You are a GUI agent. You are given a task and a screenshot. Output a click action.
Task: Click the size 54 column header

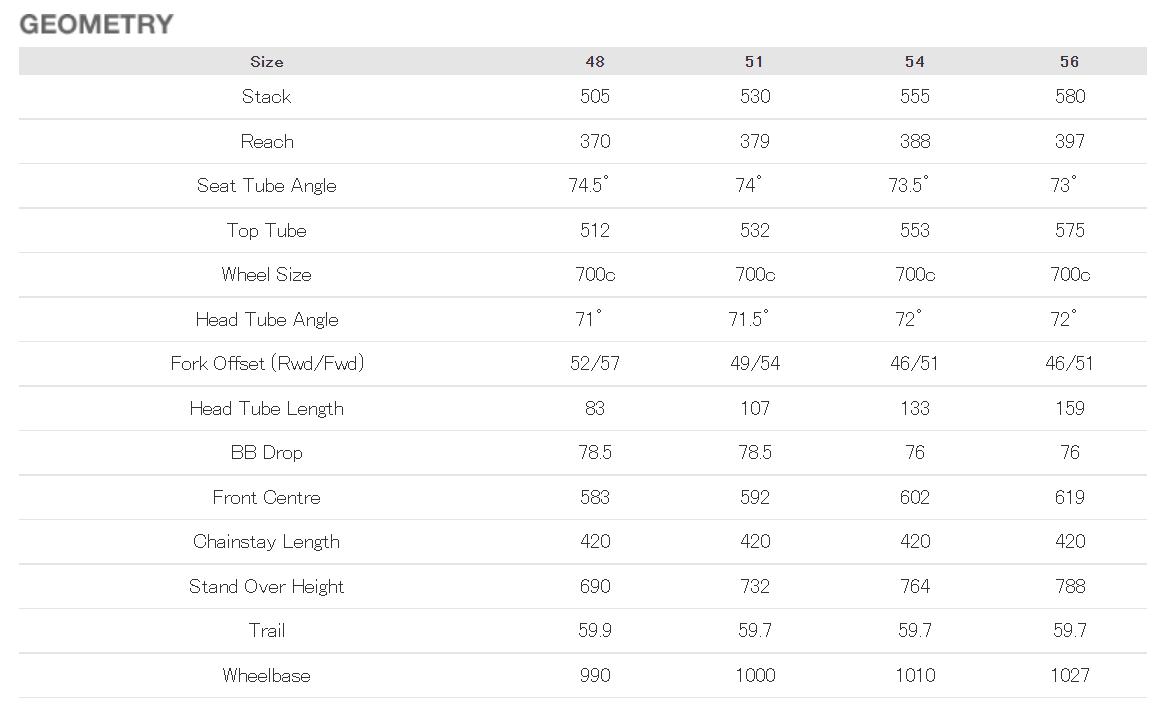915,62
